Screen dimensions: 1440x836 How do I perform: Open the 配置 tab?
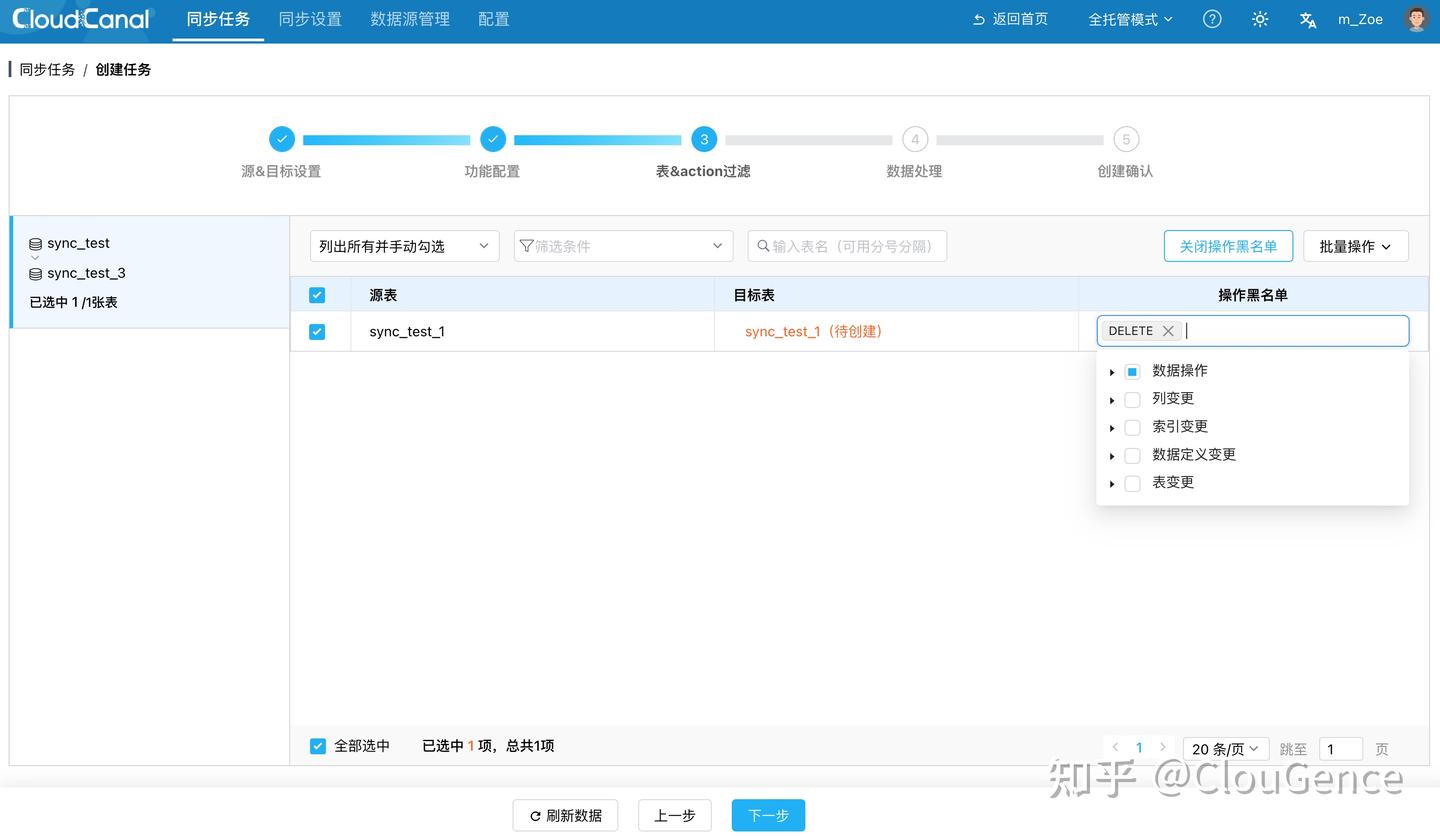coord(494,19)
